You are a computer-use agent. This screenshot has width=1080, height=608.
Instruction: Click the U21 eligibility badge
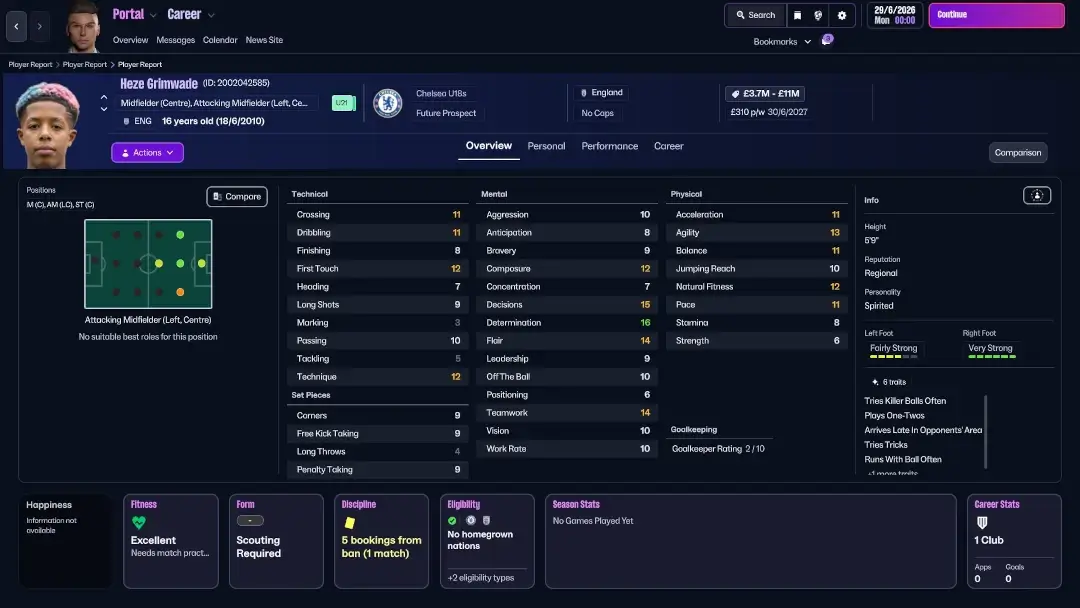342,103
